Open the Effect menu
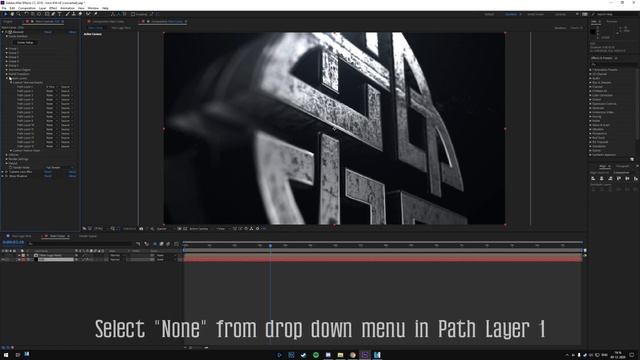640x360 pixels. pos(53,8)
